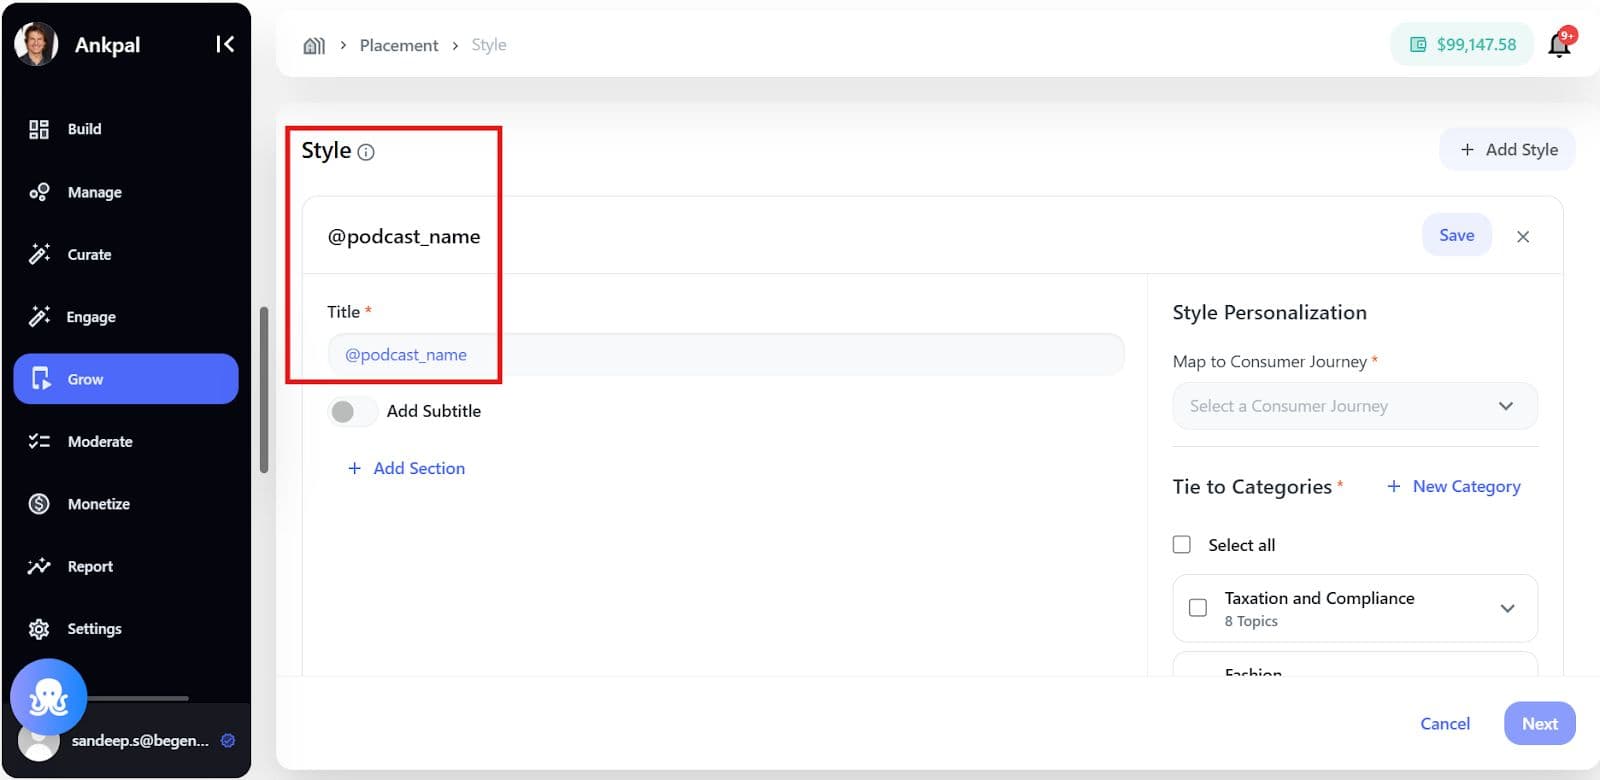Screen dimensions: 1600x780
Task: Open the notifications bell
Action: [x=1559, y=45]
